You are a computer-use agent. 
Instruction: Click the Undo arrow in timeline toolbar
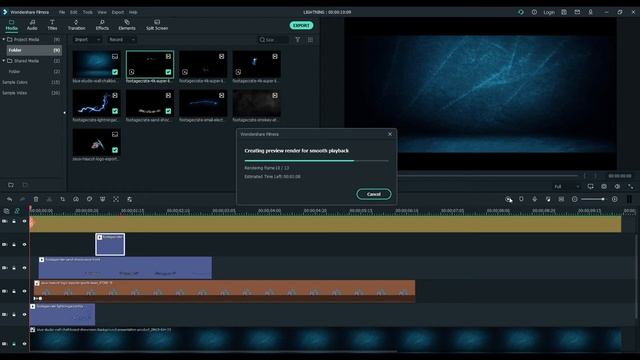[x=9, y=199]
